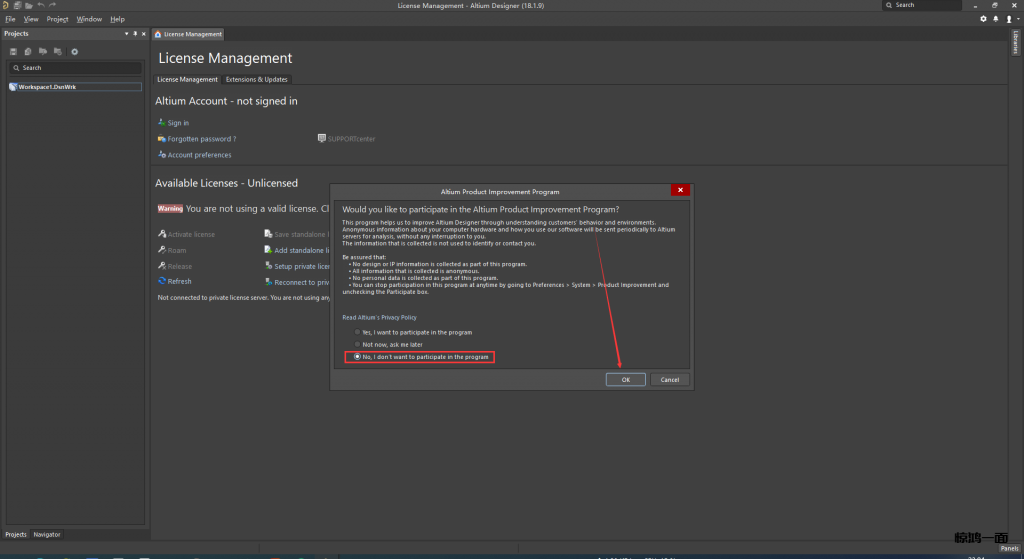Click the save icon in Projects panel

[13, 51]
